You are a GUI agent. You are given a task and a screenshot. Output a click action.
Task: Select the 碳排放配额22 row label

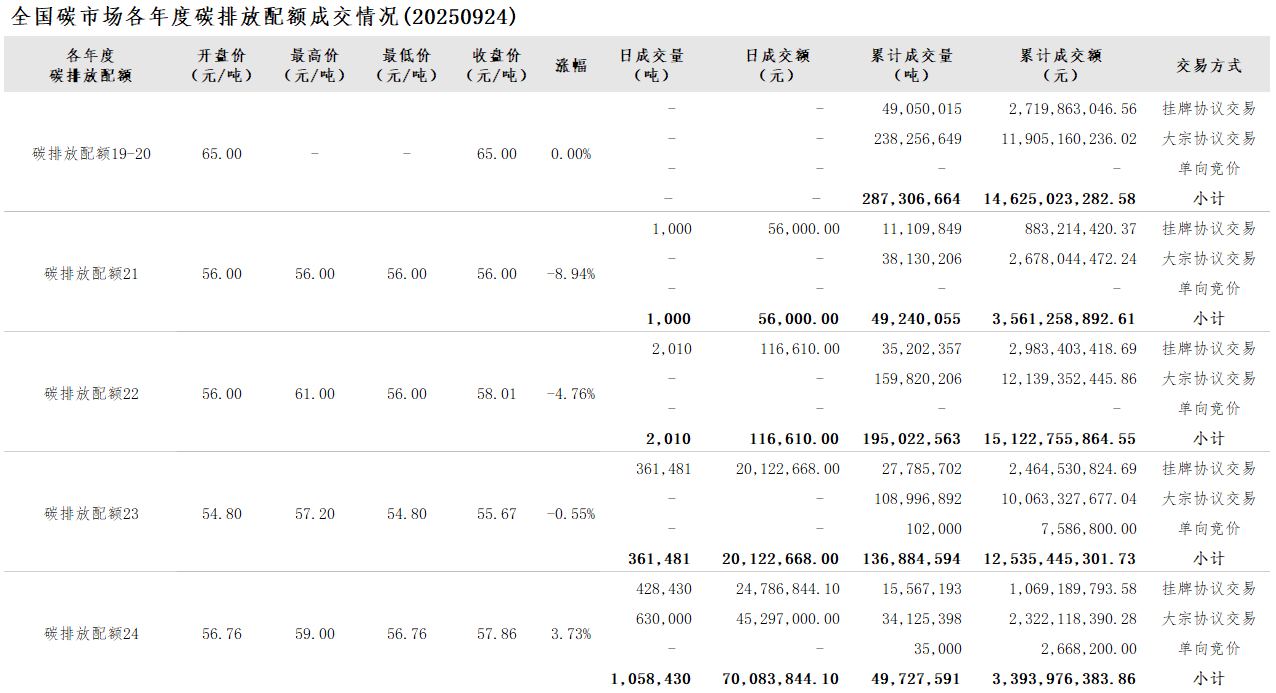point(91,394)
